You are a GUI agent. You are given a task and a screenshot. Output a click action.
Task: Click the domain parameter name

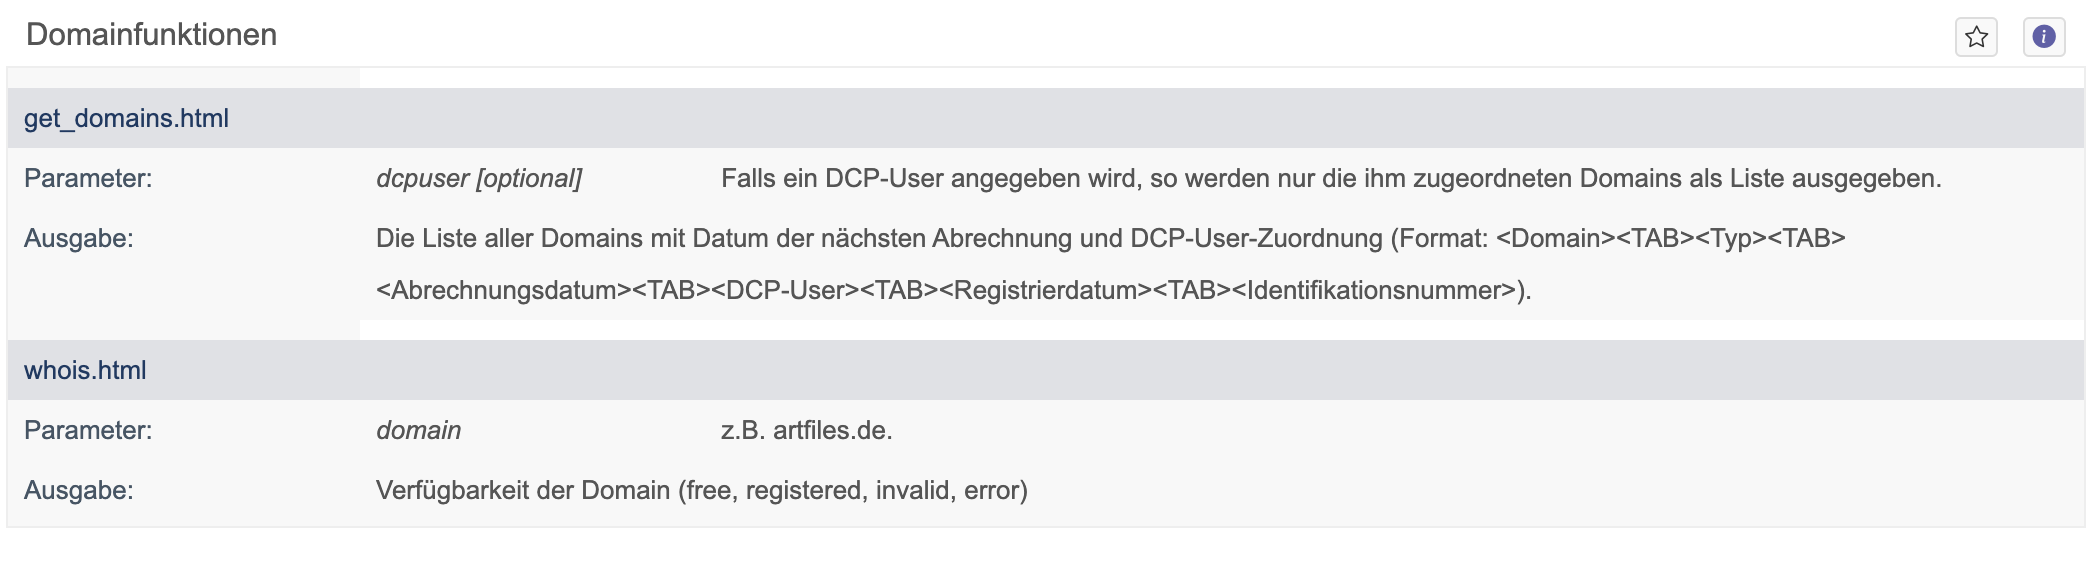tap(418, 430)
